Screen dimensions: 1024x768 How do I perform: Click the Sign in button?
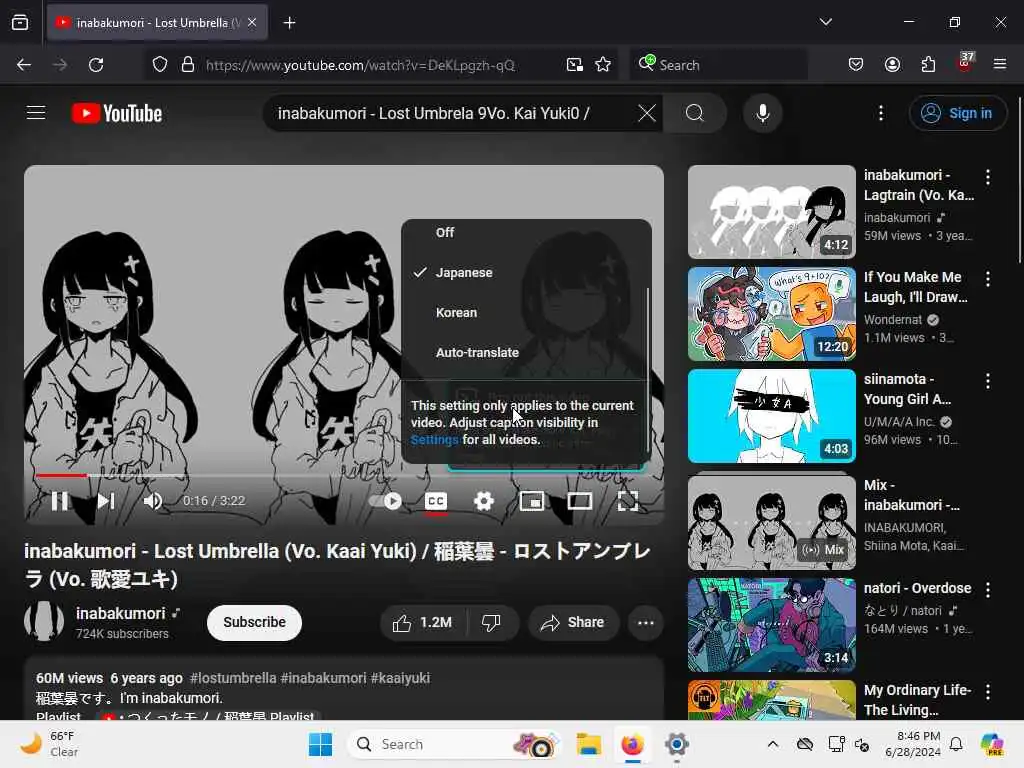point(957,113)
